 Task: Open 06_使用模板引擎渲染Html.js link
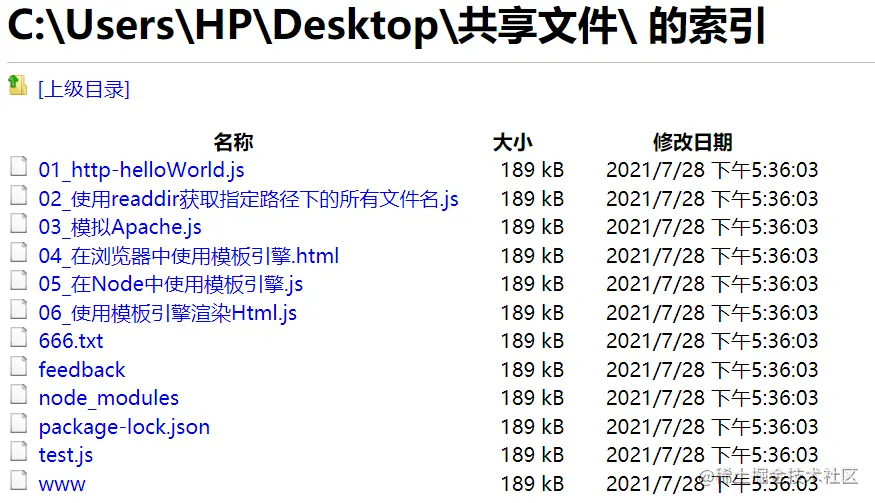167,313
